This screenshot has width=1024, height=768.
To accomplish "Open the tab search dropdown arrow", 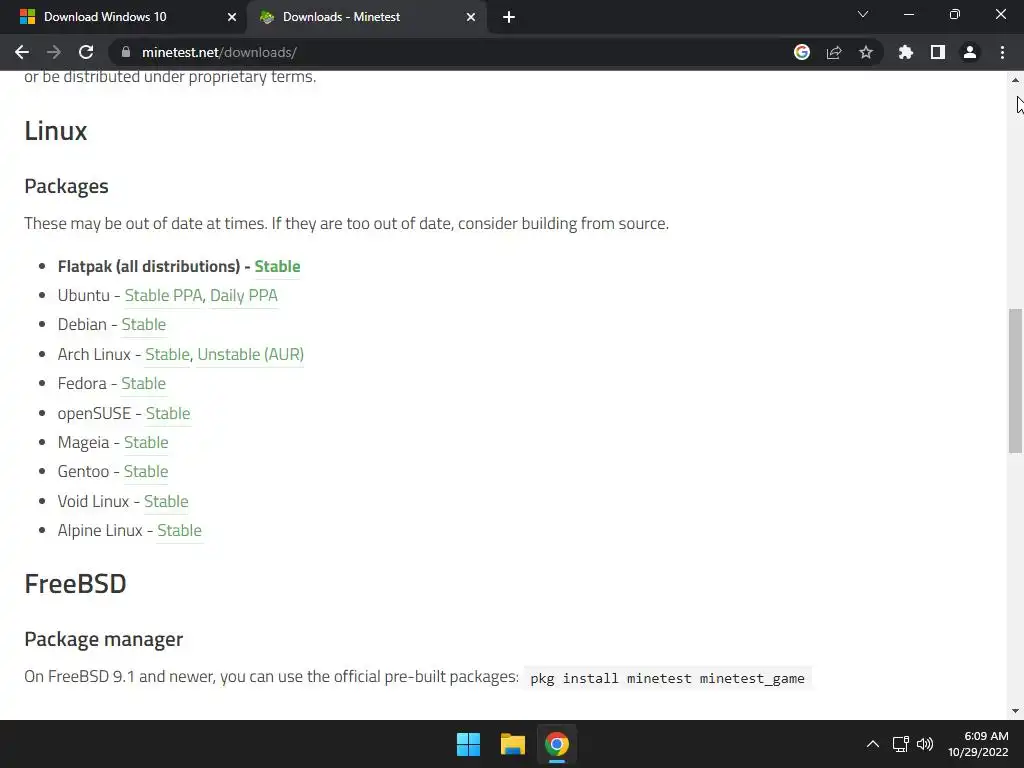I will click(863, 14).
